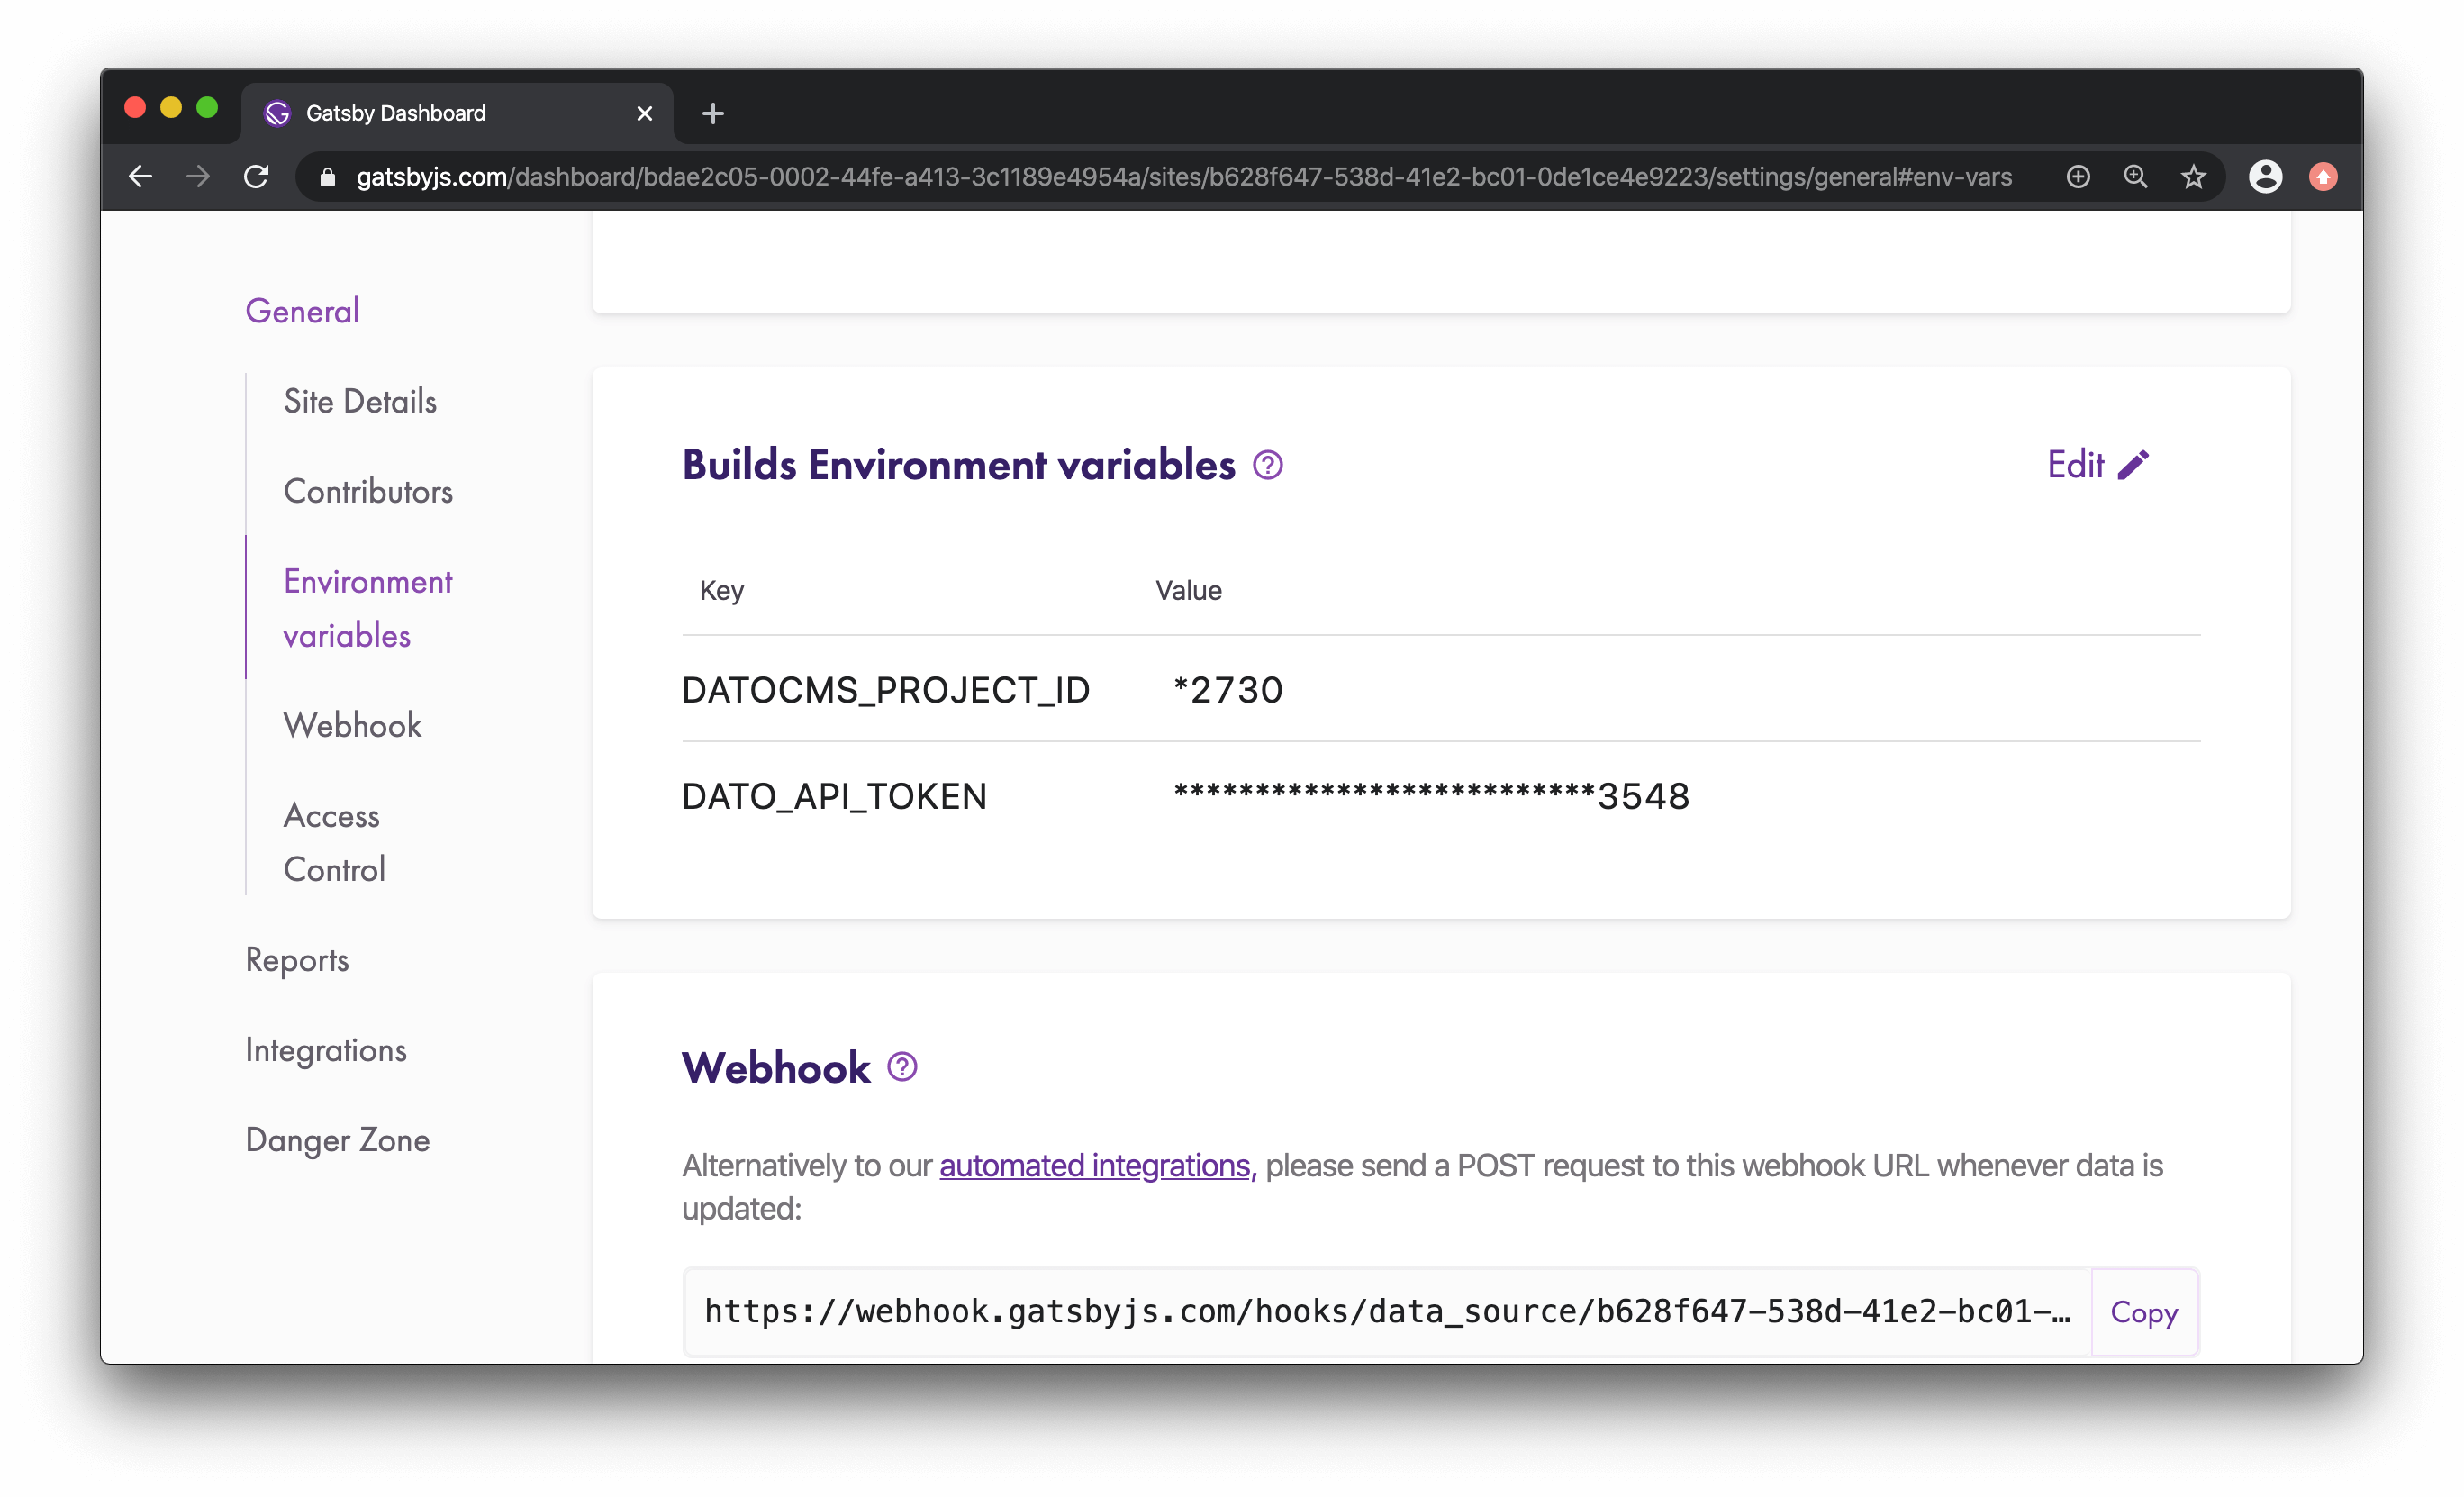Image resolution: width=2464 pixels, height=1497 pixels.
Task: Open Site Details in the sidebar
Action: [x=360, y=401]
